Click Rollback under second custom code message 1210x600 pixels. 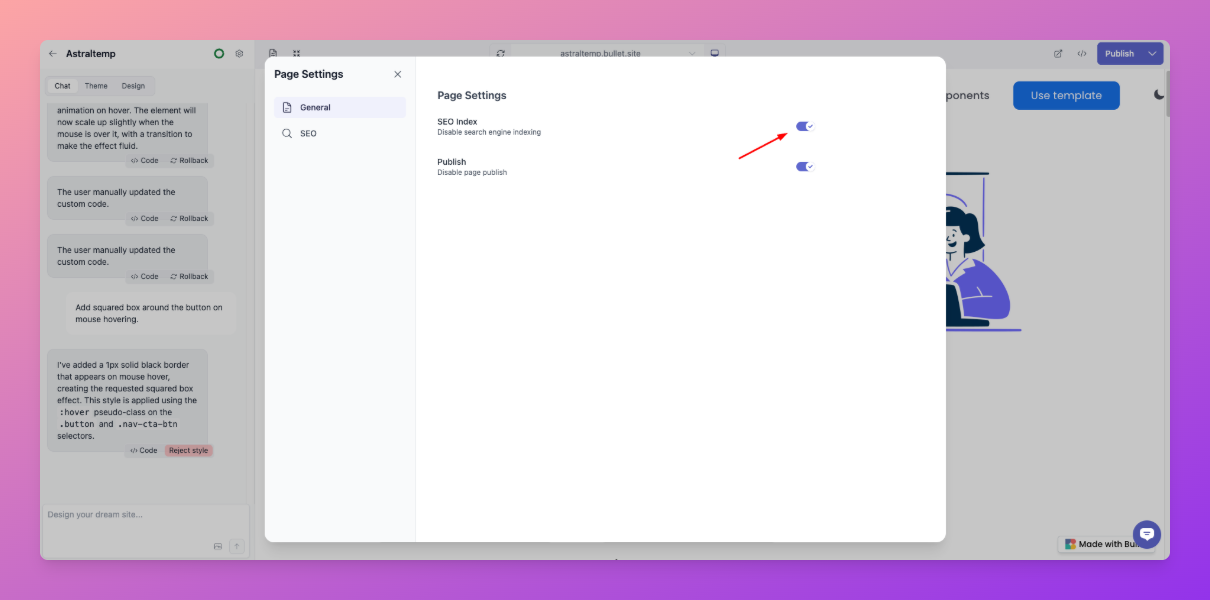coord(189,276)
